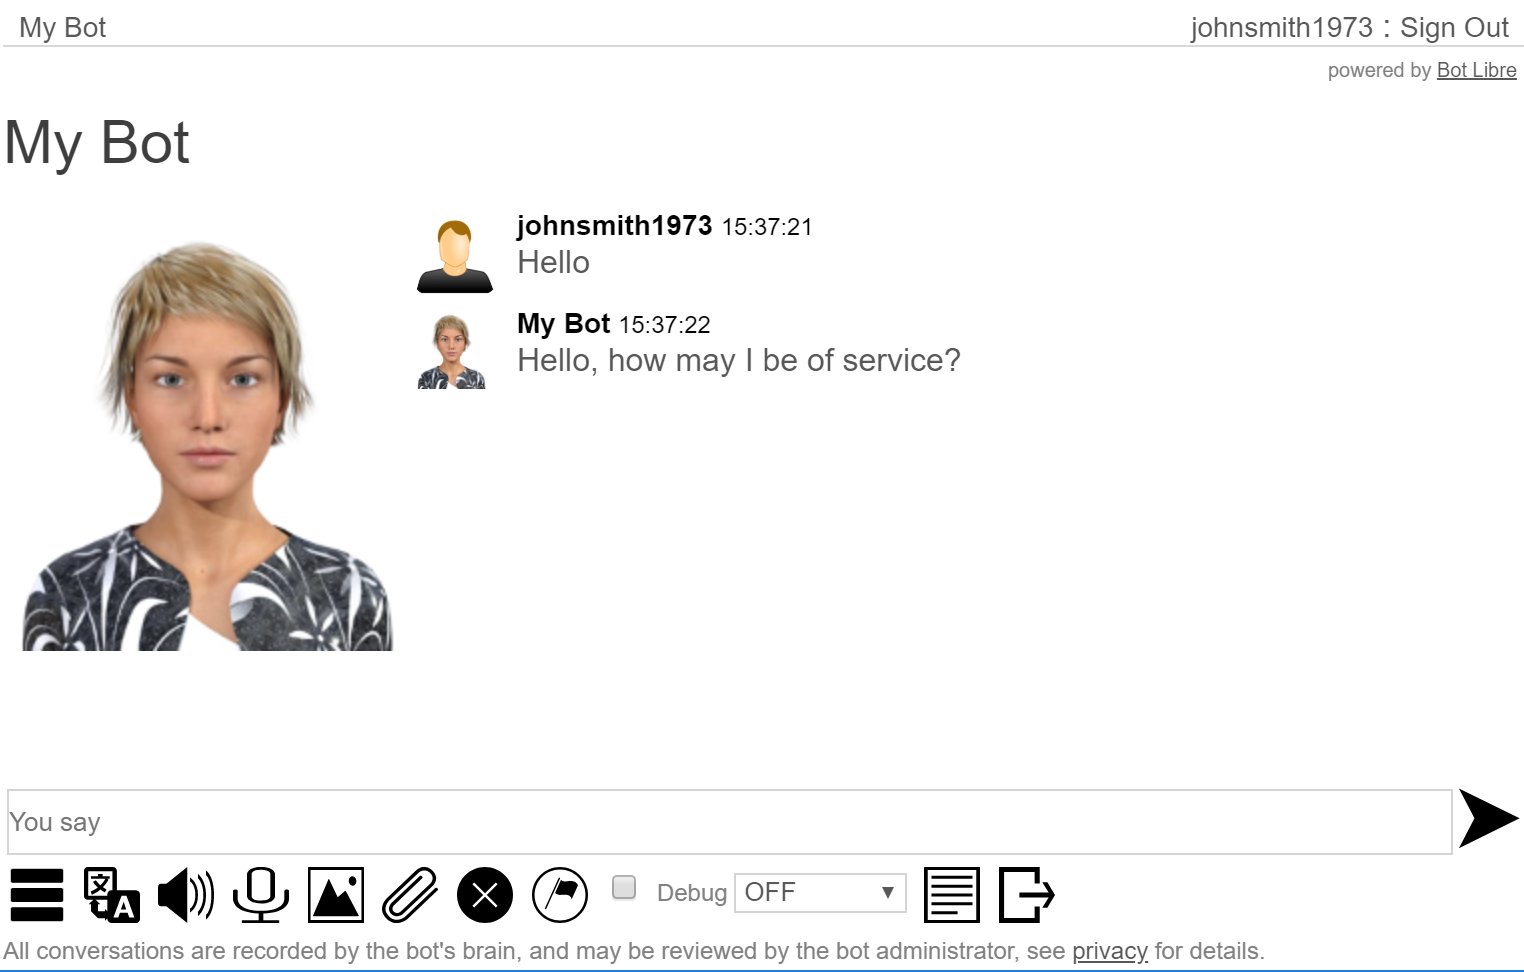Toggle the speaker sound icon
Viewport: 1524px width, 972px height.
point(186,895)
